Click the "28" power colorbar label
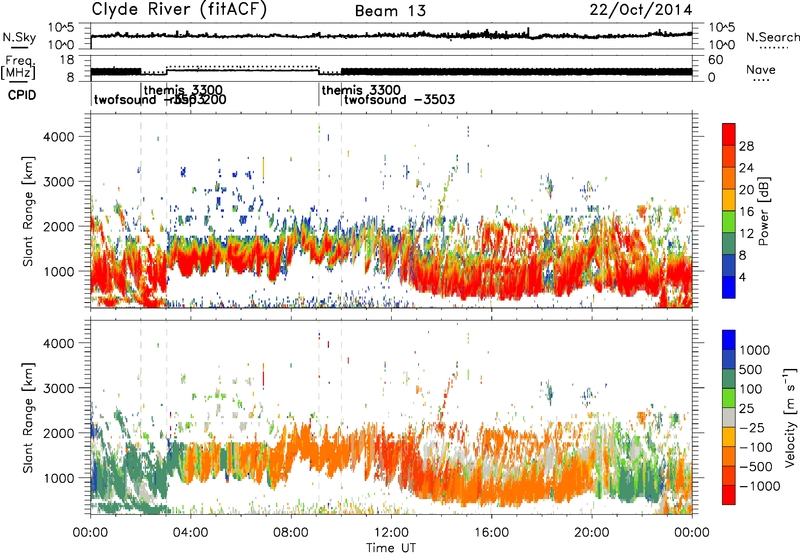Screen dimensions: 800x554 coord(746,146)
